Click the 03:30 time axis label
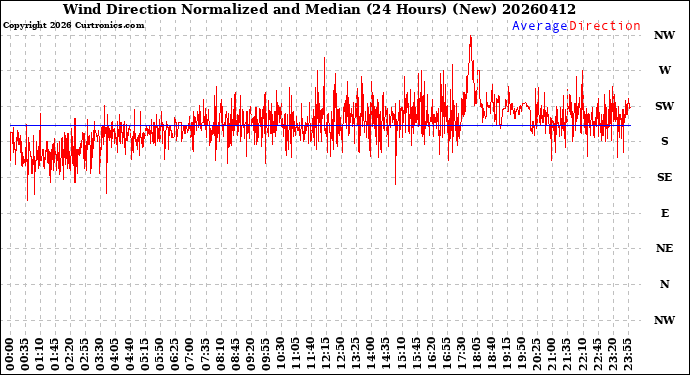690x375 pixels. click(100, 354)
